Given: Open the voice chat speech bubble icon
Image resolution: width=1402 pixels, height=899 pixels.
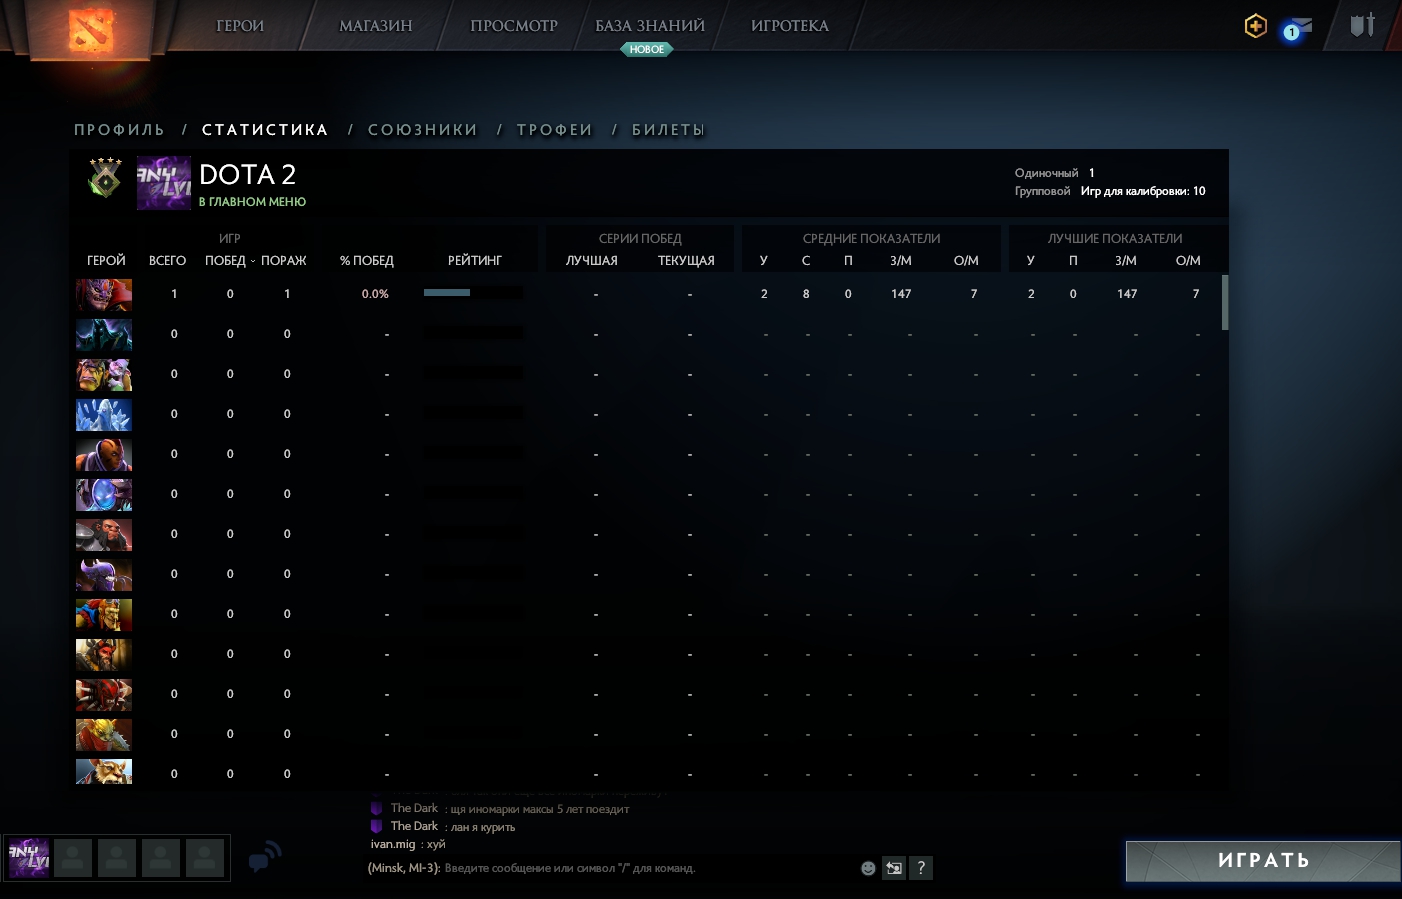Looking at the screenshot, I should pyautogui.click(x=265, y=857).
